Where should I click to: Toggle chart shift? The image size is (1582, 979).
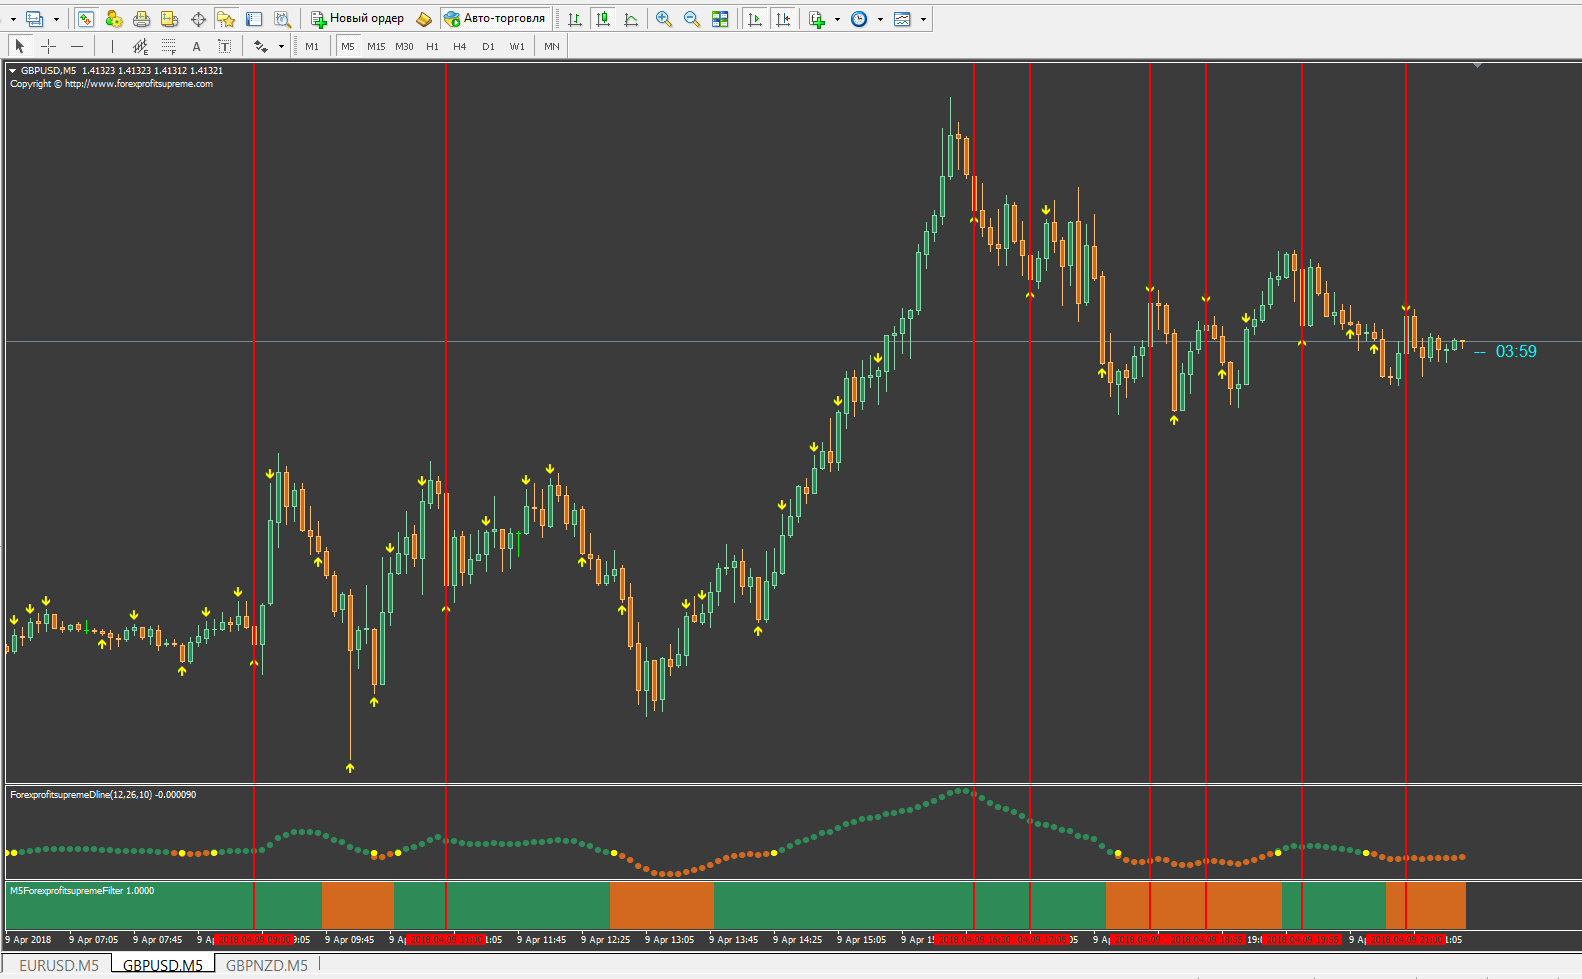[783, 19]
